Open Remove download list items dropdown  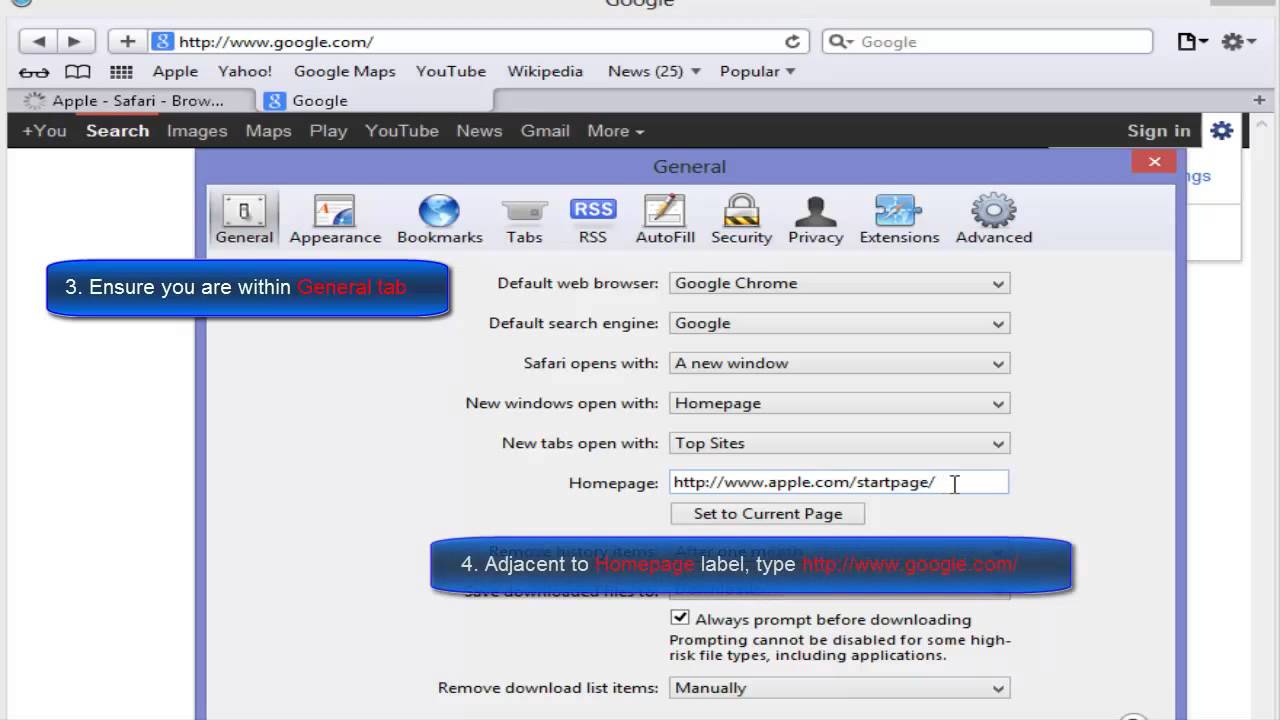839,688
